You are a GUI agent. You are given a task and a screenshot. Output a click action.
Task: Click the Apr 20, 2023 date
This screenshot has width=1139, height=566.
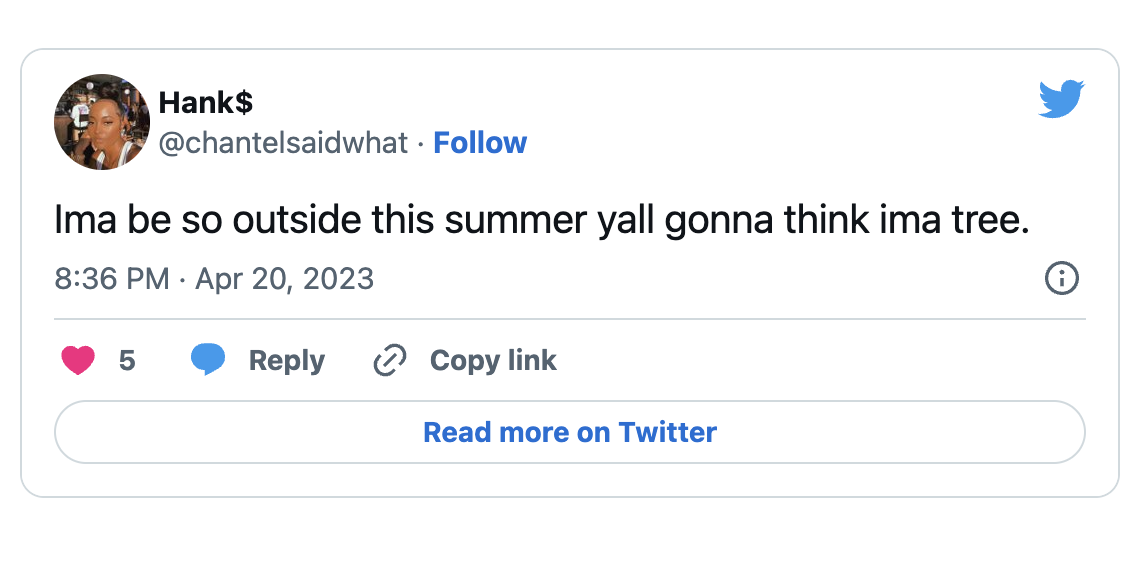284,278
